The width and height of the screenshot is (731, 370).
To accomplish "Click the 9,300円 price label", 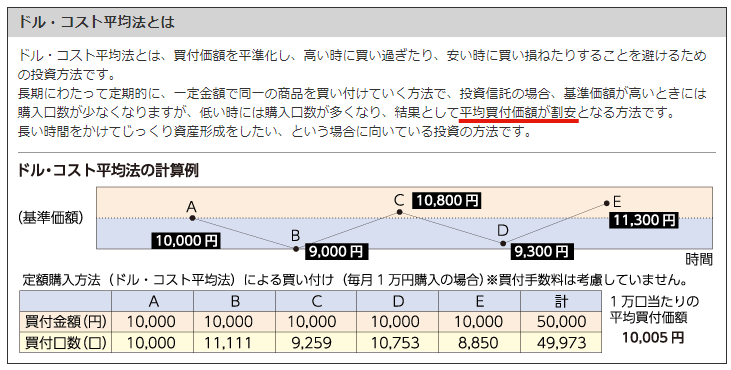I will coord(541,252).
